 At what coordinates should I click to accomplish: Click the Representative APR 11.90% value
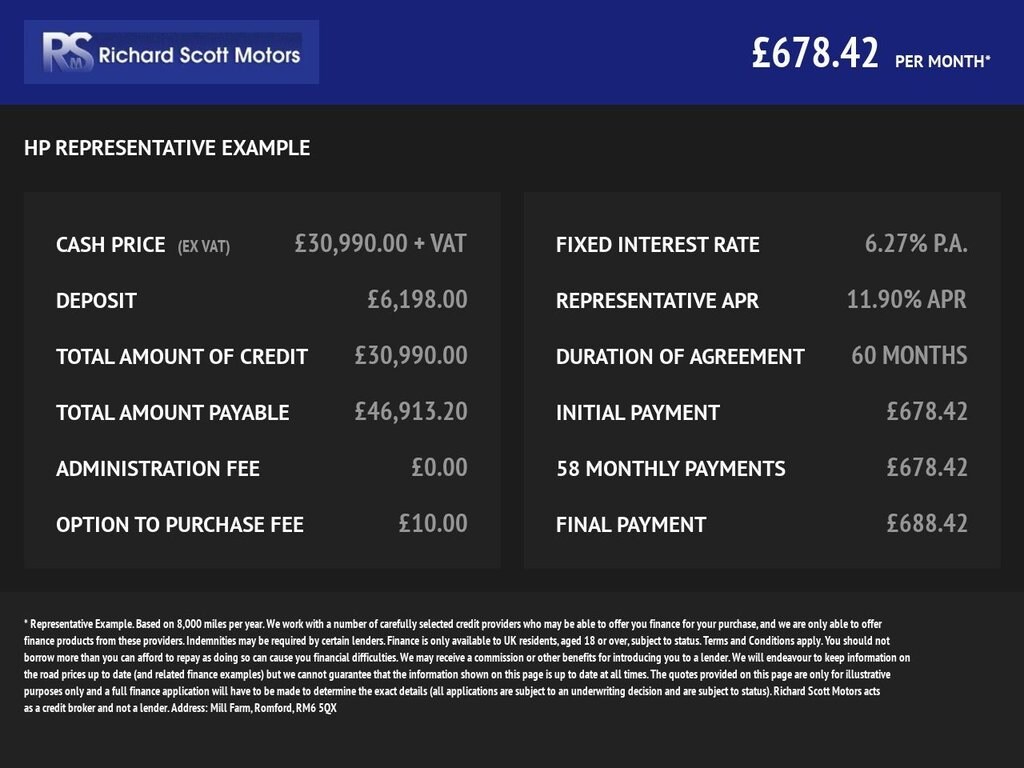(x=906, y=300)
